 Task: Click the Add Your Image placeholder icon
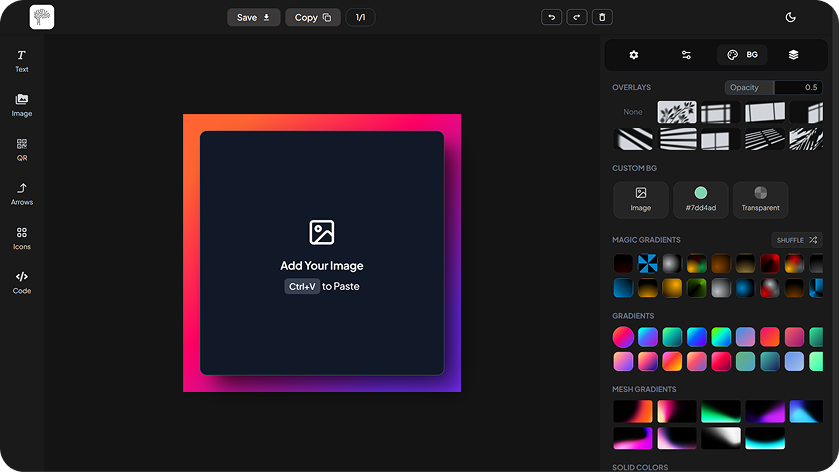[322, 232]
